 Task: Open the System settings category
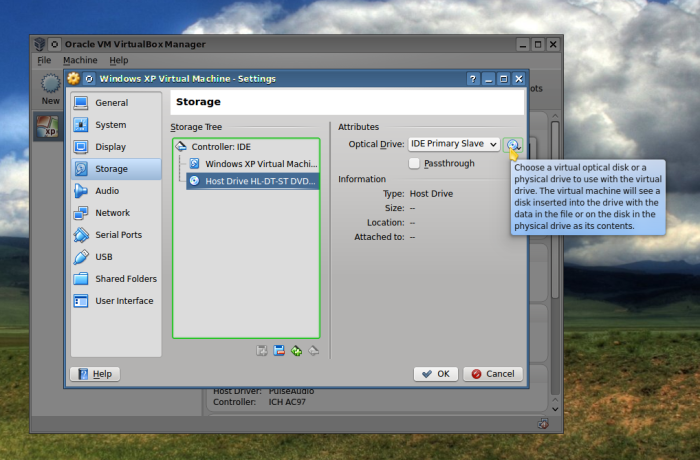click(116, 125)
